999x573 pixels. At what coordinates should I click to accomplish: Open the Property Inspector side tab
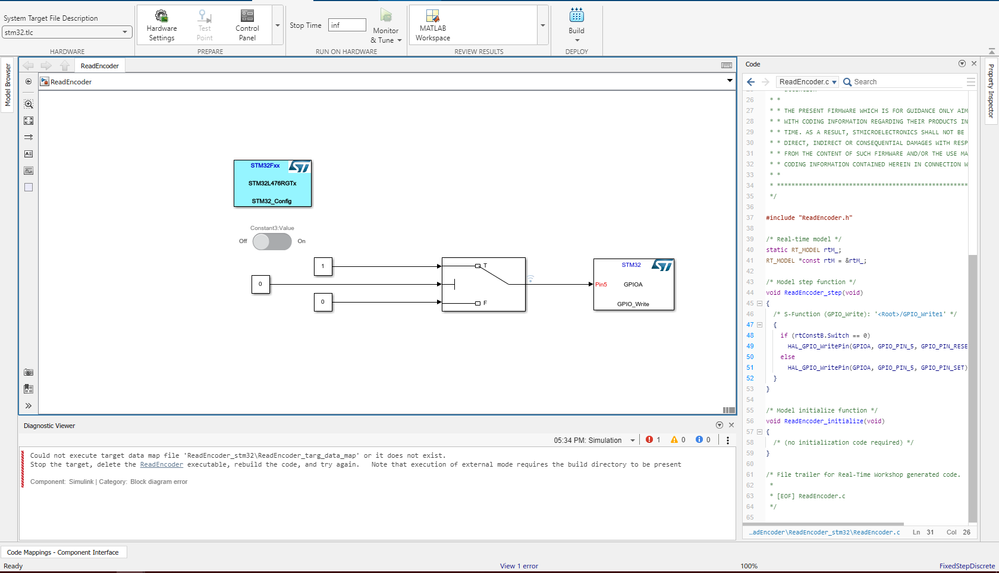coord(991,90)
